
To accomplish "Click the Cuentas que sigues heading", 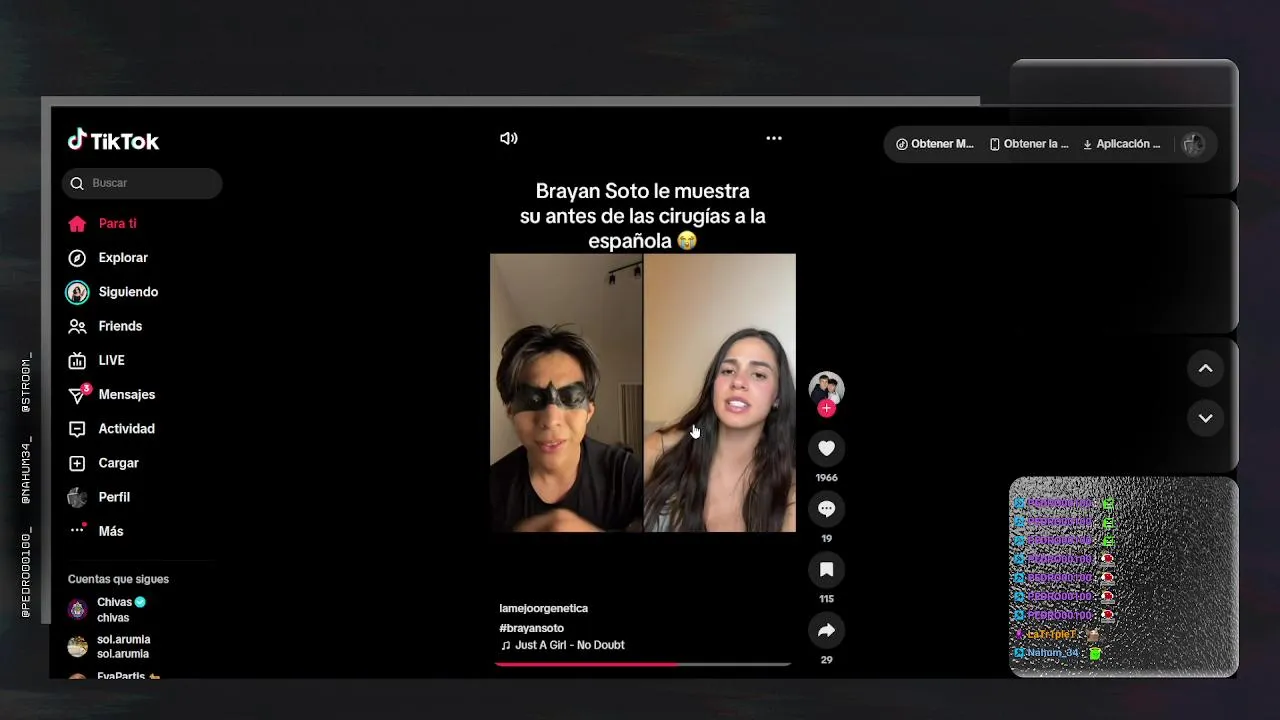I will pos(118,579).
